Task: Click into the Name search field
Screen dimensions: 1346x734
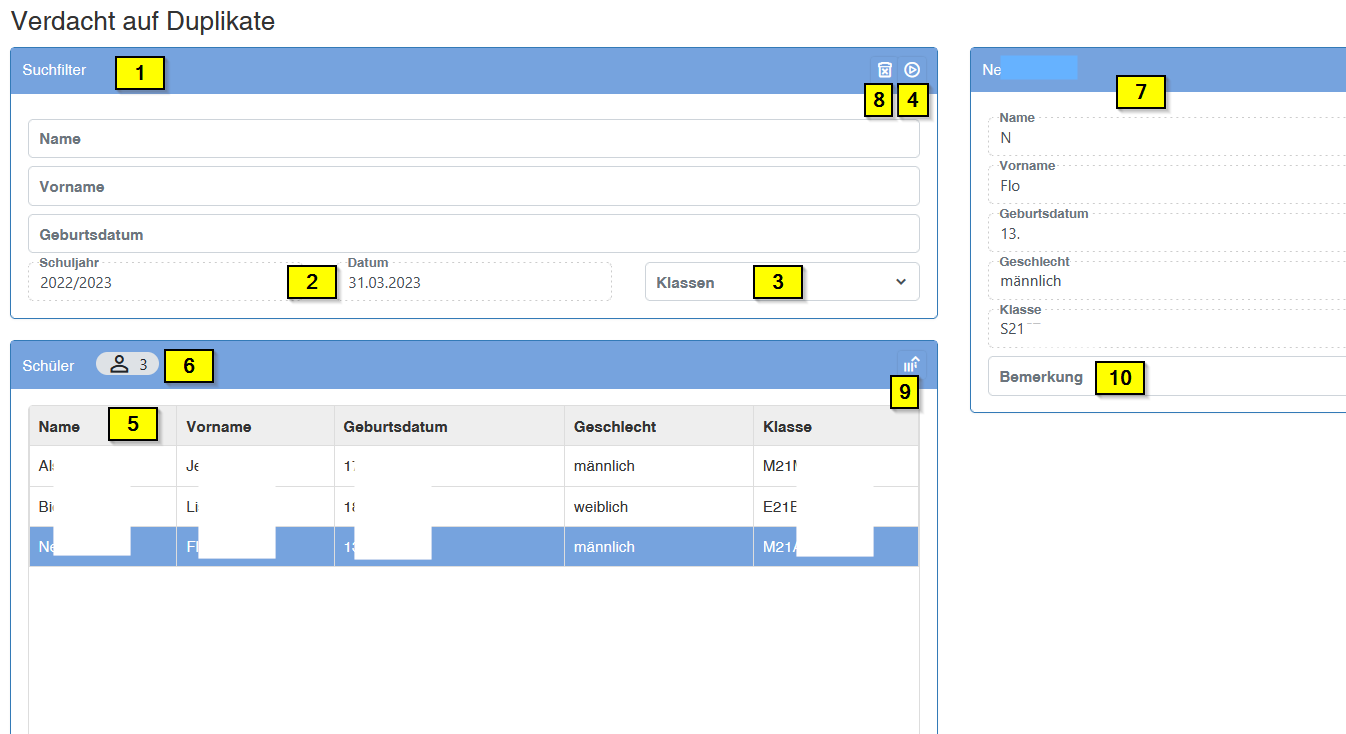Action: pos(473,139)
